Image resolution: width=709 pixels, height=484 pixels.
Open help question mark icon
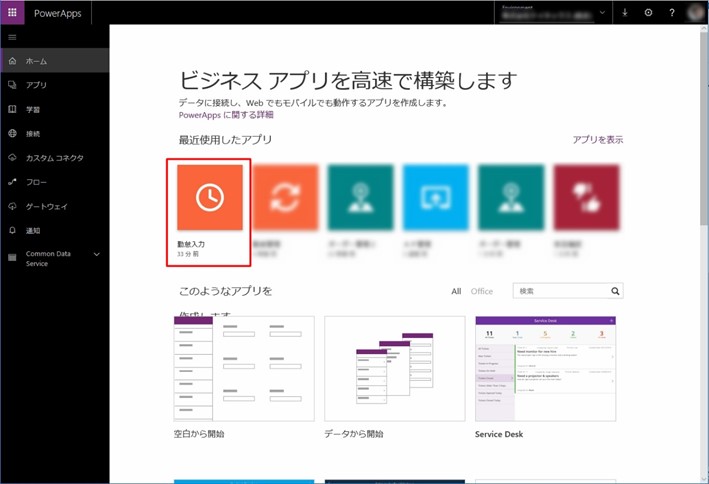672,13
